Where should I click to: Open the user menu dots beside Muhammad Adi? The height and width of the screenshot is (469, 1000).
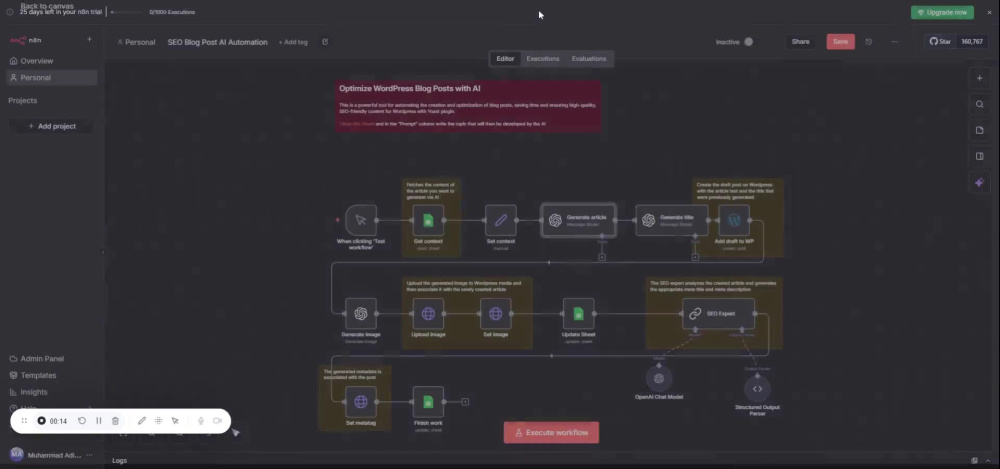coord(89,455)
